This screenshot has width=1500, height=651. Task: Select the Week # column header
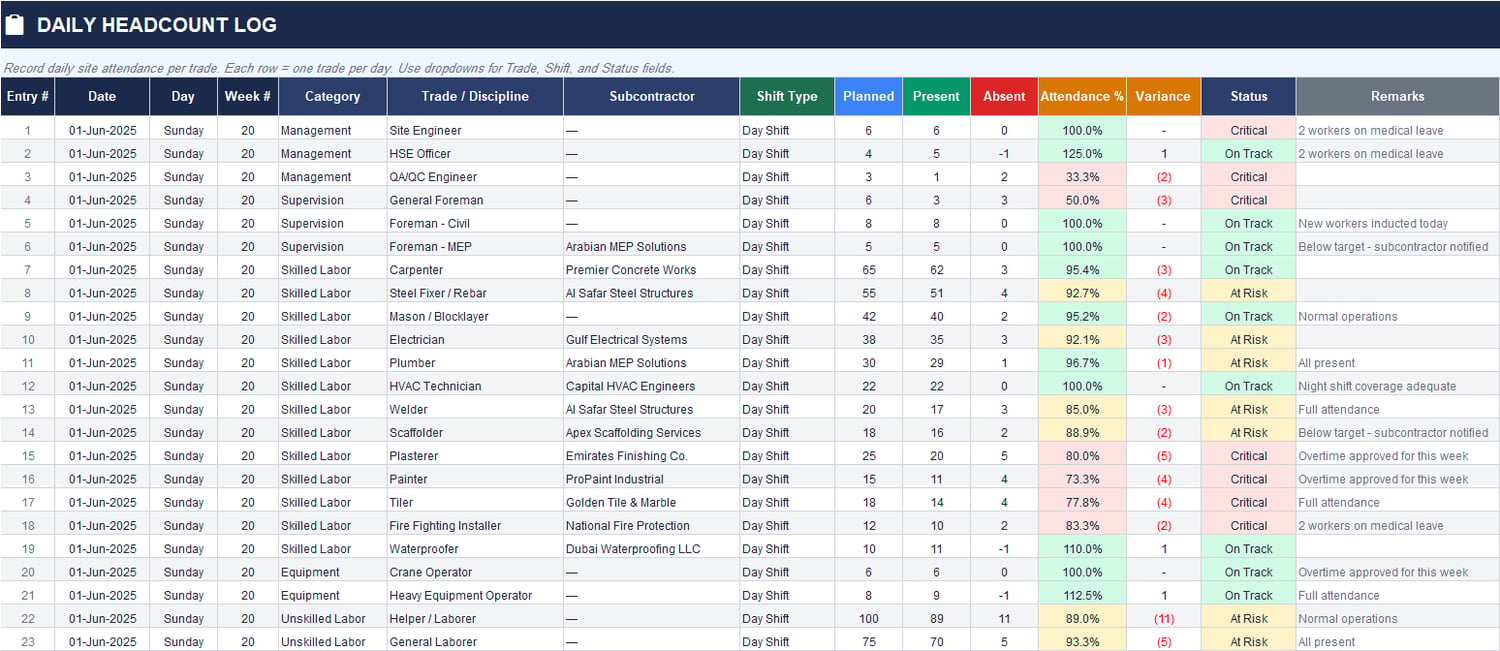tap(248, 97)
